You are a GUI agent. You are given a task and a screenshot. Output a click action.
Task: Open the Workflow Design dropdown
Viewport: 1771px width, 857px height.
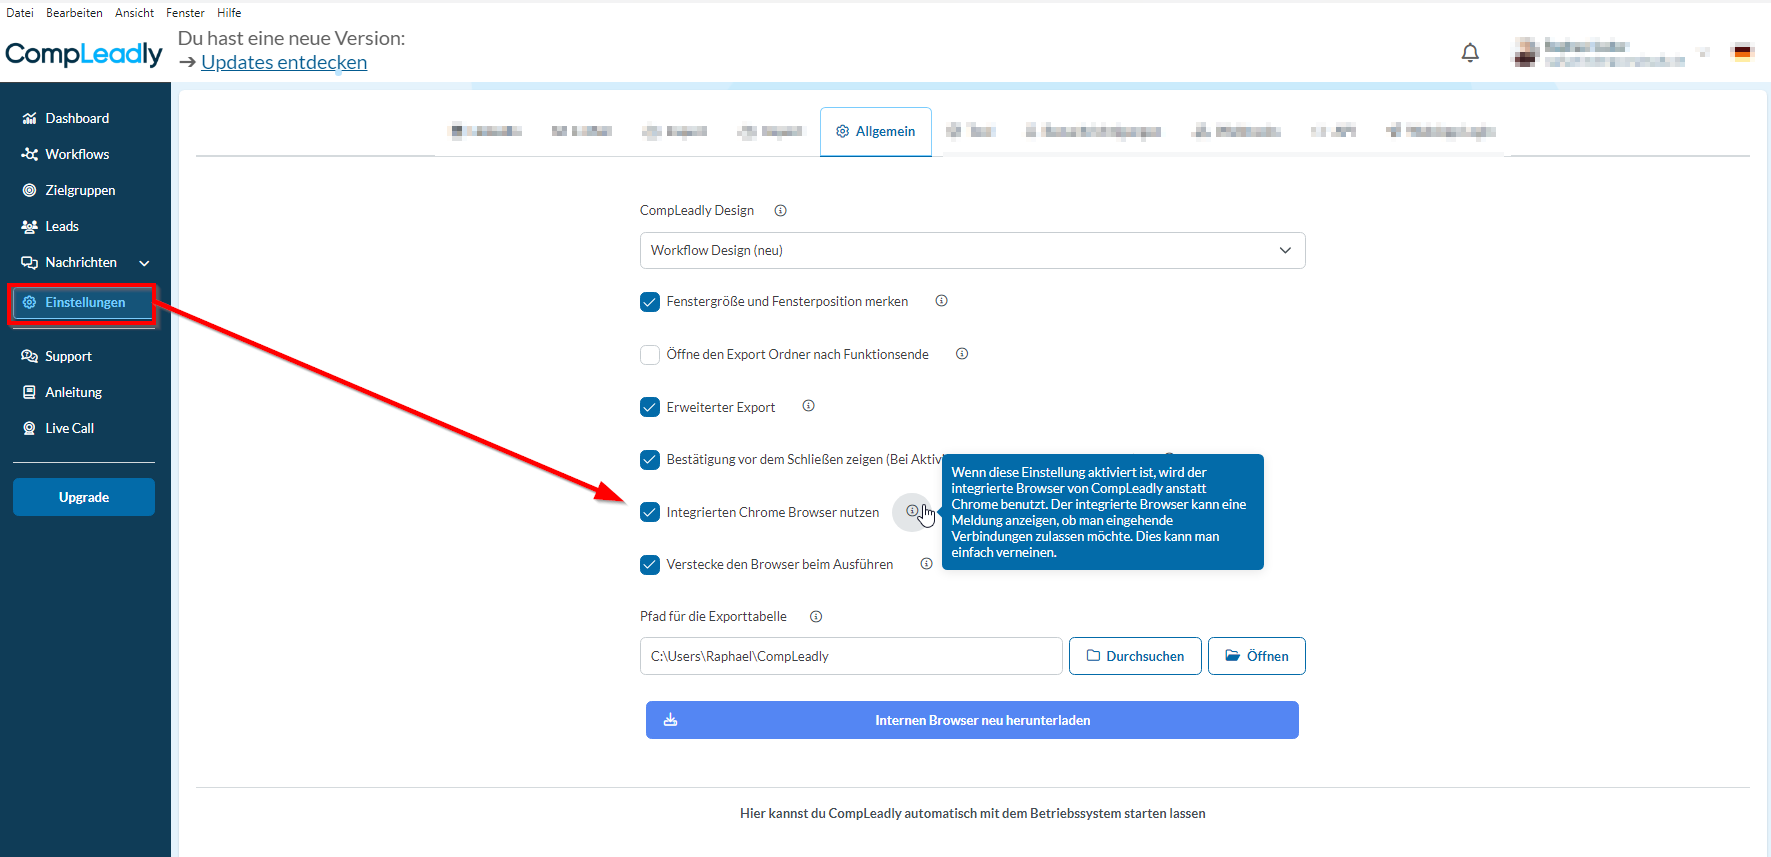pos(971,251)
